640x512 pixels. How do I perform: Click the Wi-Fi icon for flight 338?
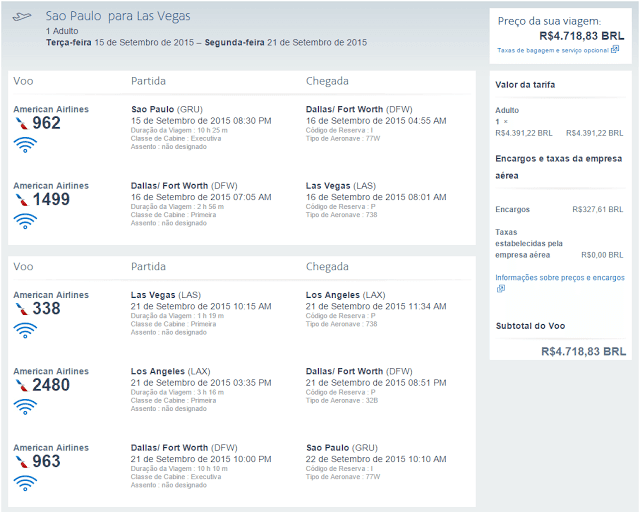[25, 330]
